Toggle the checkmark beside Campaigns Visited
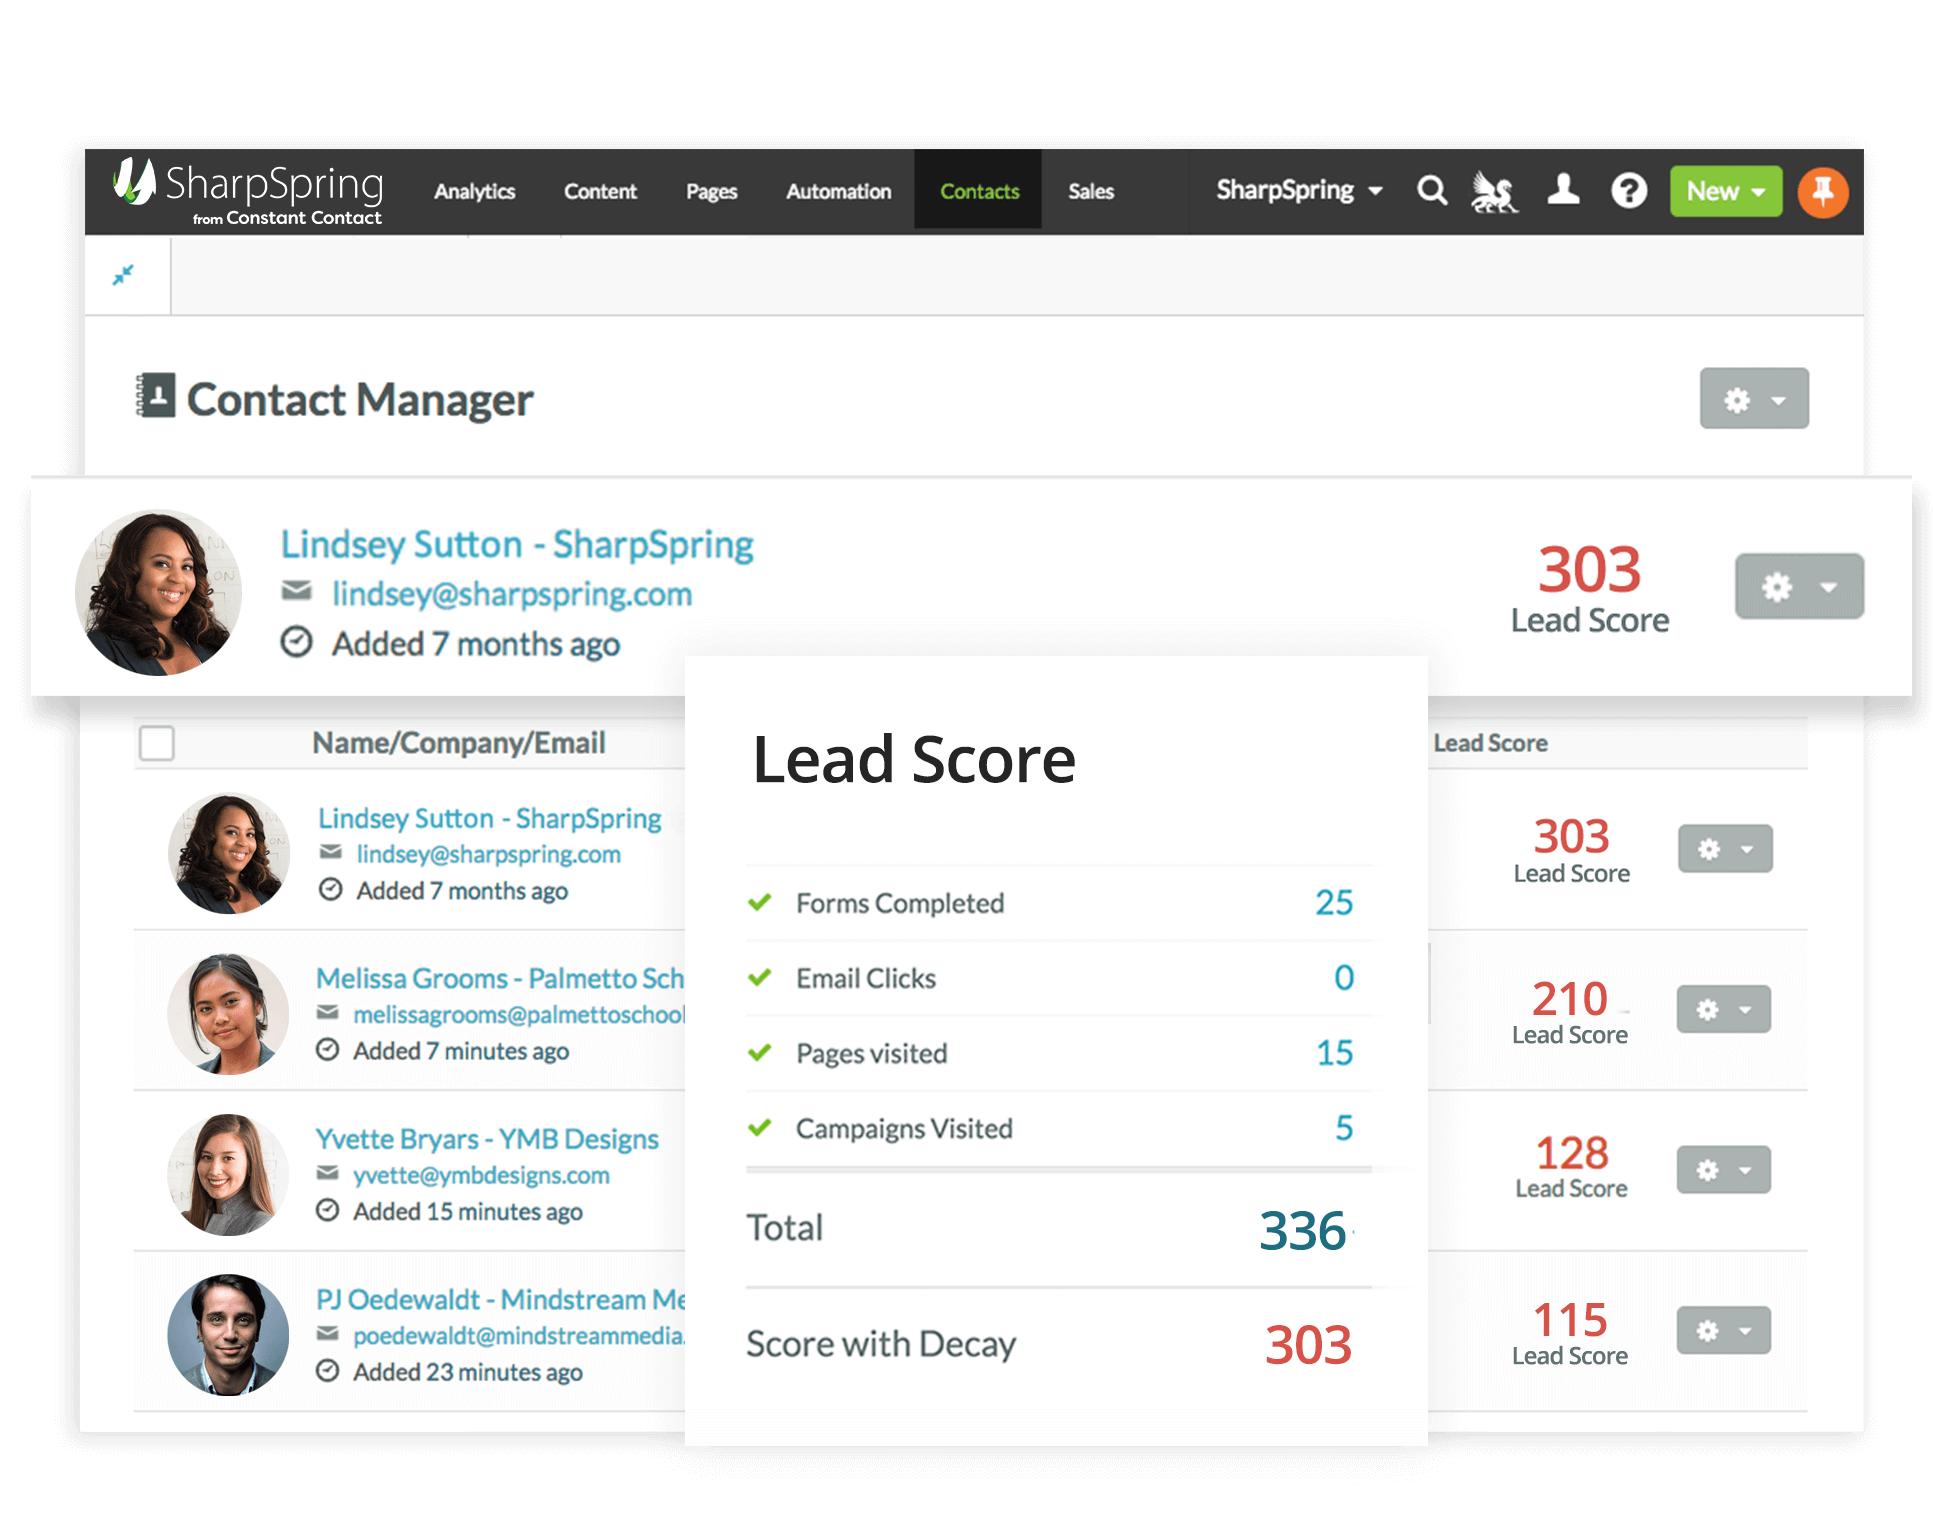The width and height of the screenshot is (1933, 1521). [x=760, y=1128]
